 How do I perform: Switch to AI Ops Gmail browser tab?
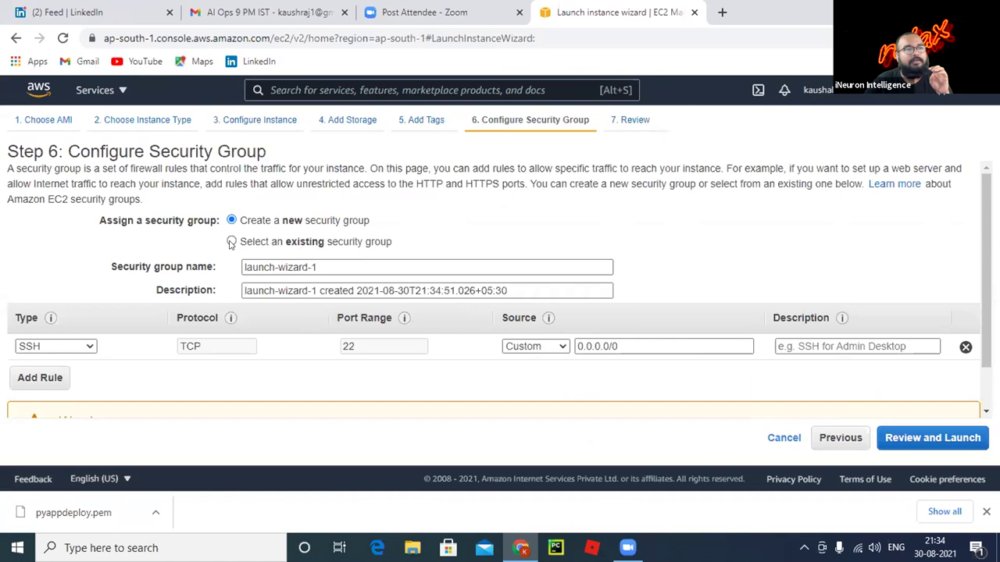click(270, 12)
